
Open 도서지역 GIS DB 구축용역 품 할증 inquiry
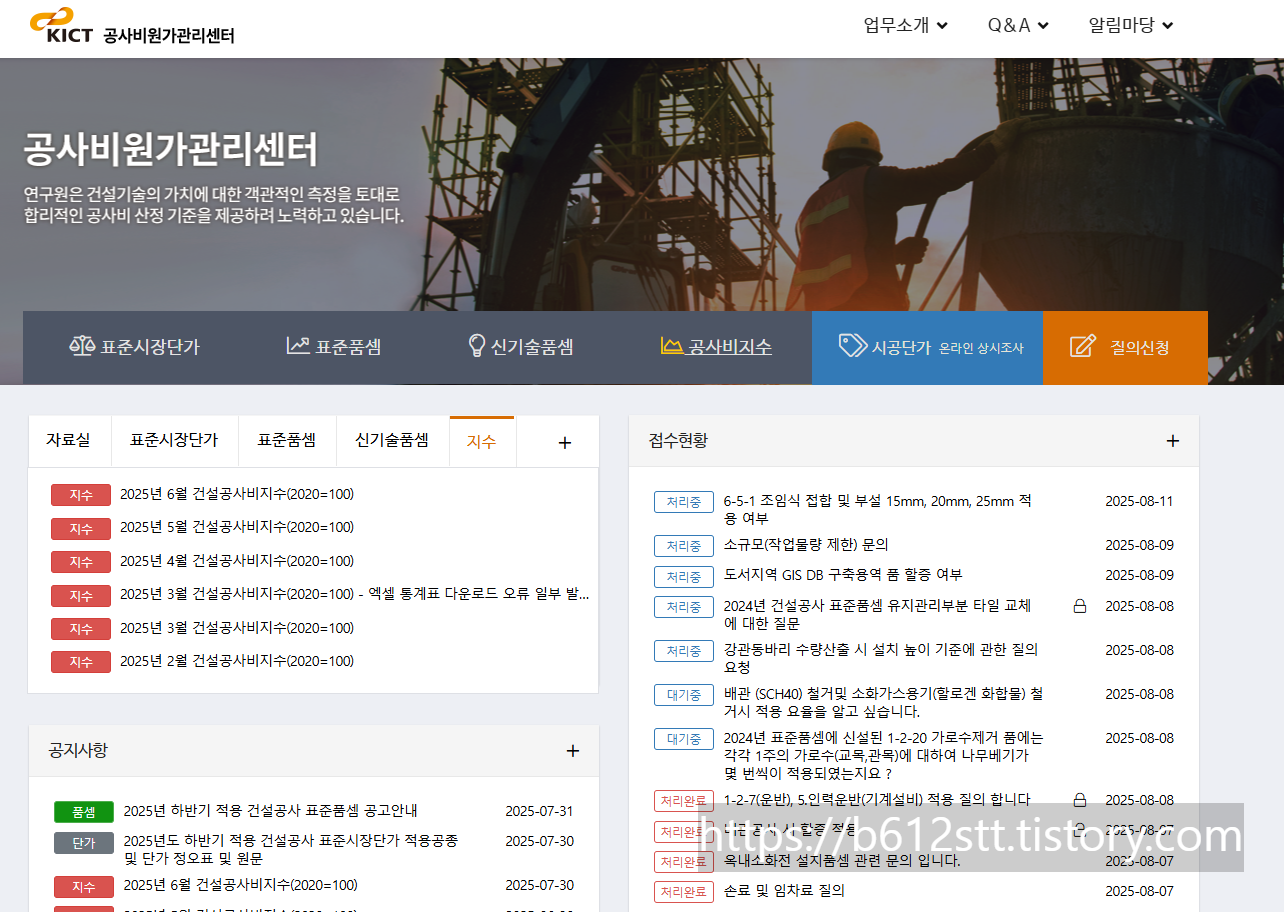(843, 575)
